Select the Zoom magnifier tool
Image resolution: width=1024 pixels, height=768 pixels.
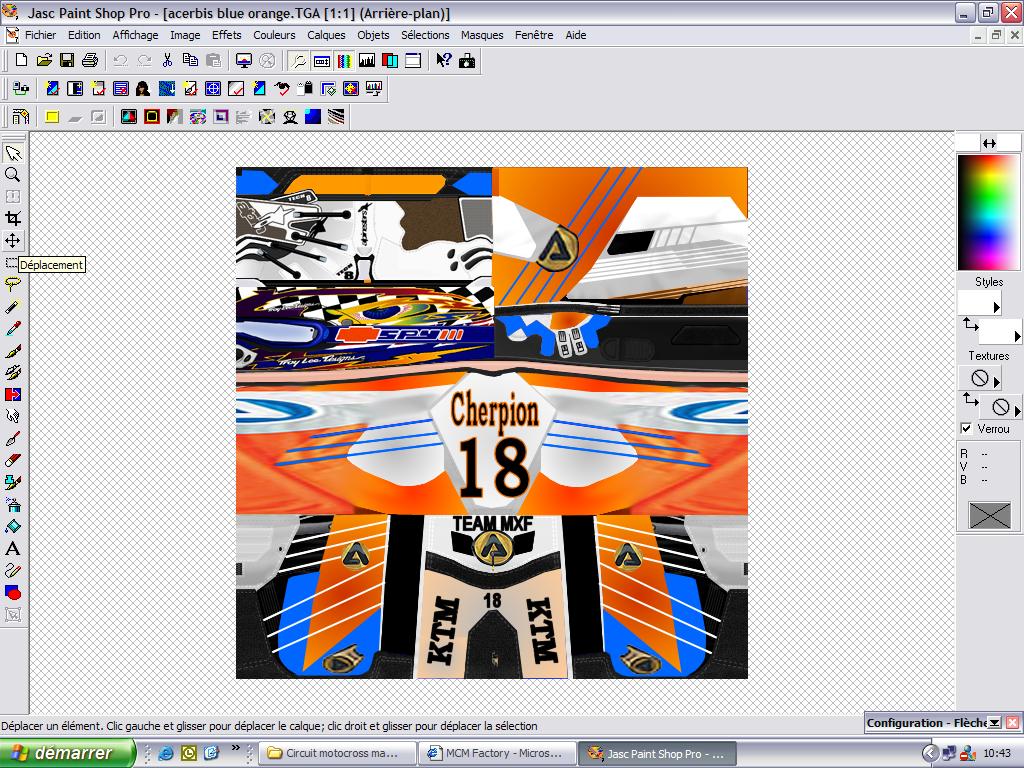tap(13, 175)
